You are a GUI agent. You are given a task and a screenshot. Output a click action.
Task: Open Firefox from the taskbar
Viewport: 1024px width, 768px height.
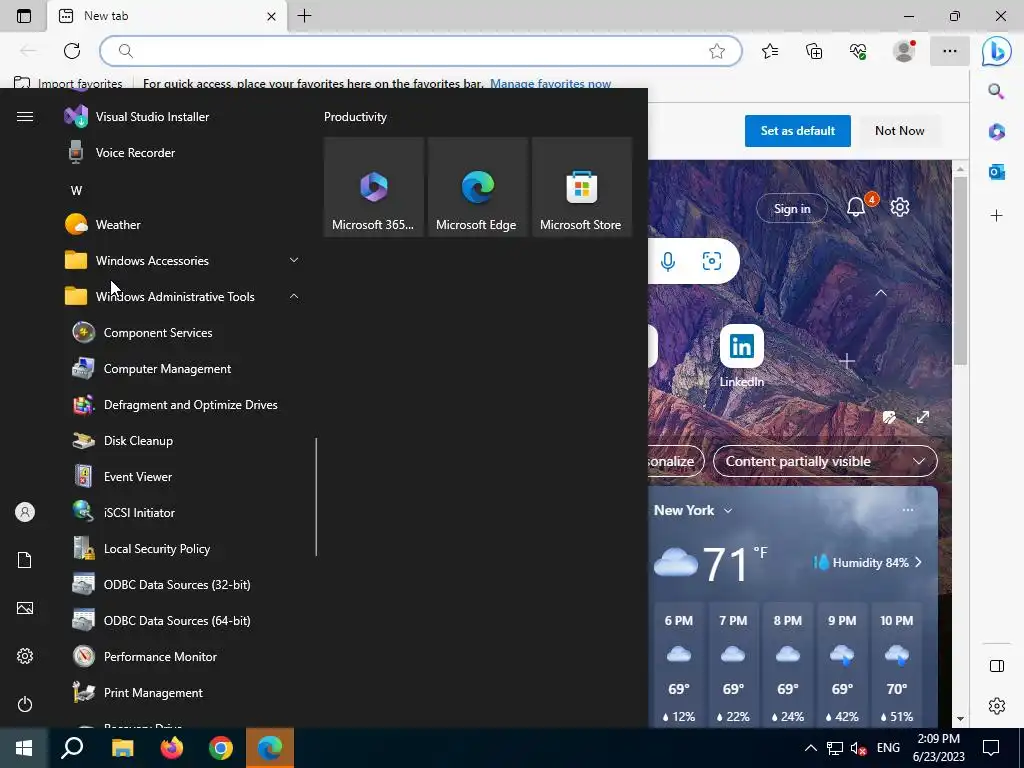click(x=172, y=748)
